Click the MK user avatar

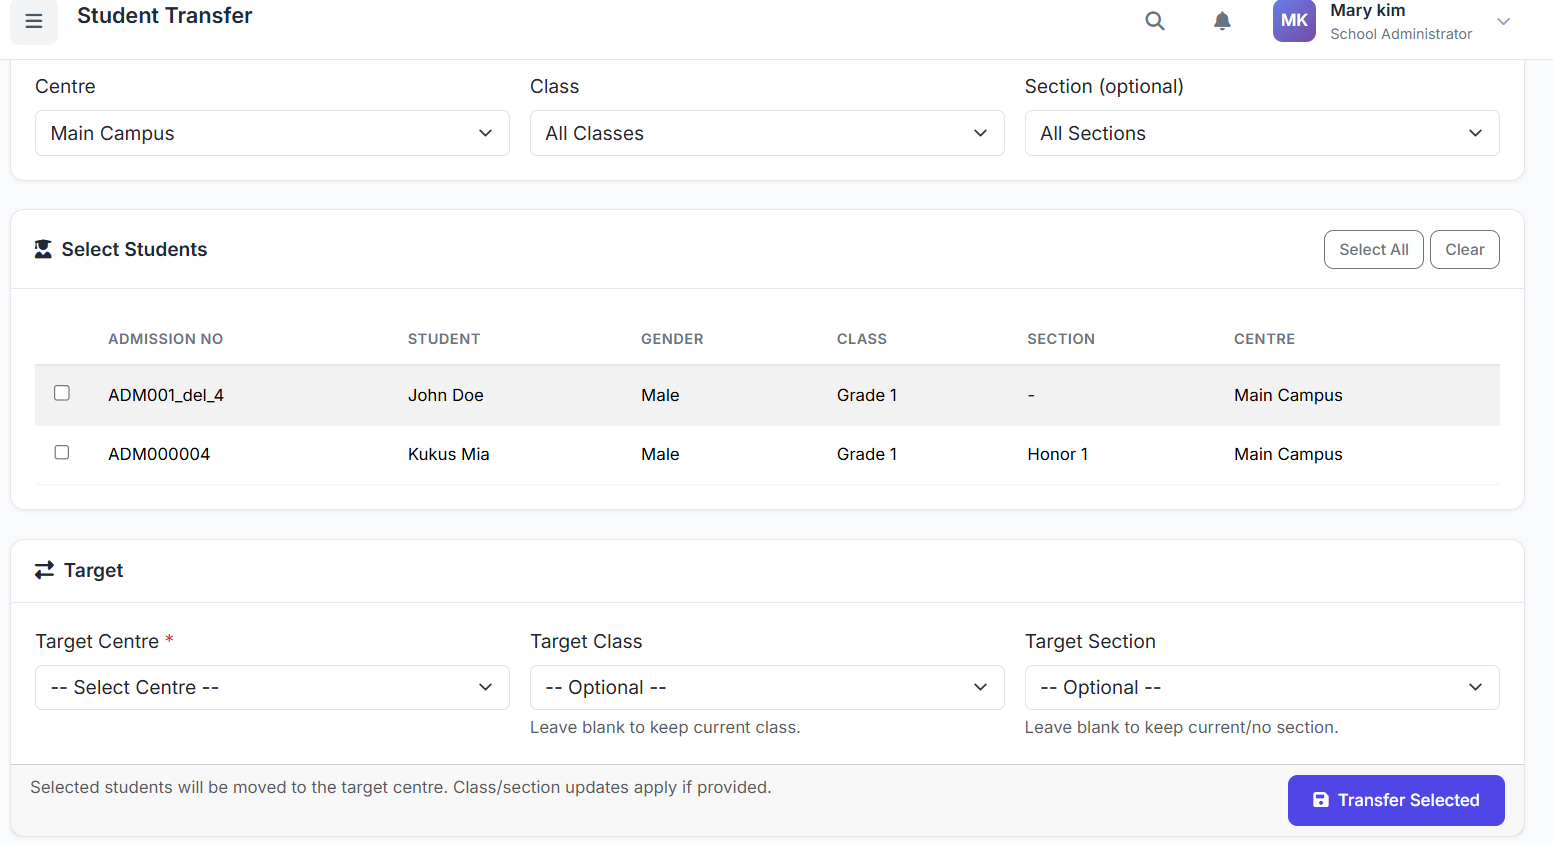(1293, 21)
